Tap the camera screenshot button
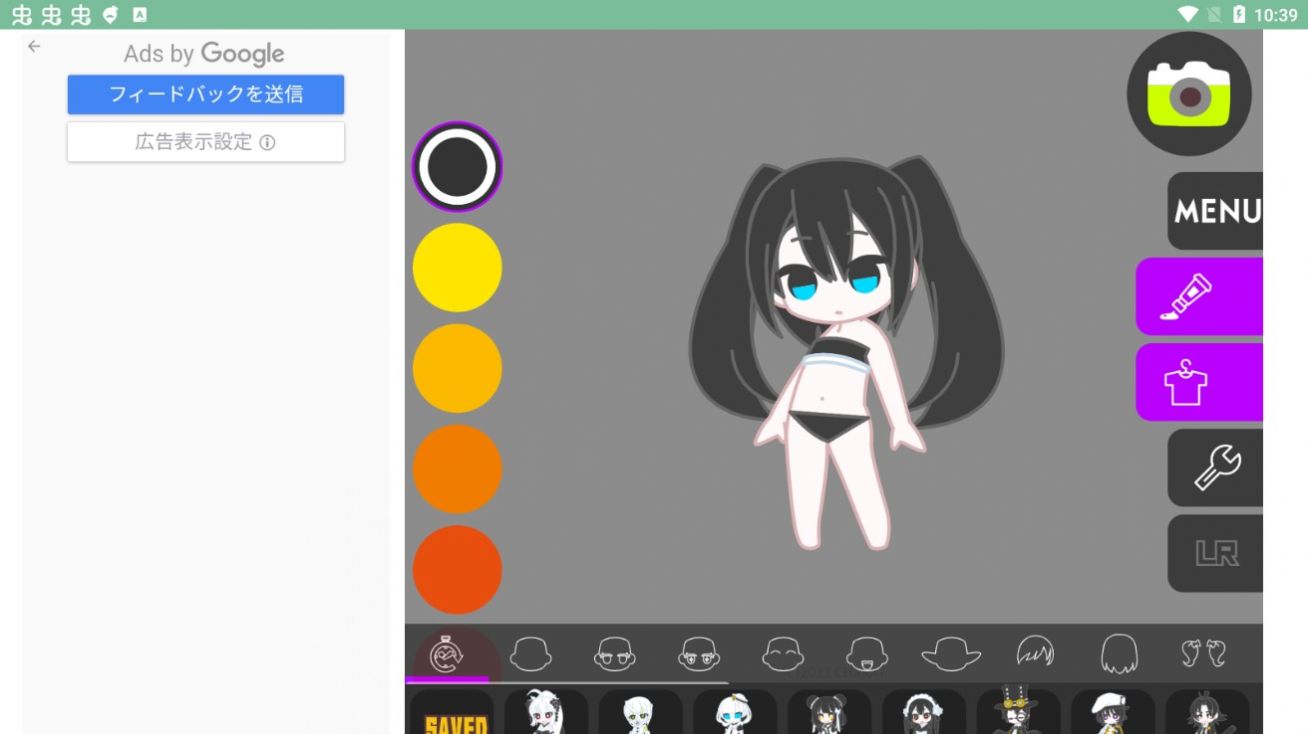 pyautogui.click(x=1188, y=94)
